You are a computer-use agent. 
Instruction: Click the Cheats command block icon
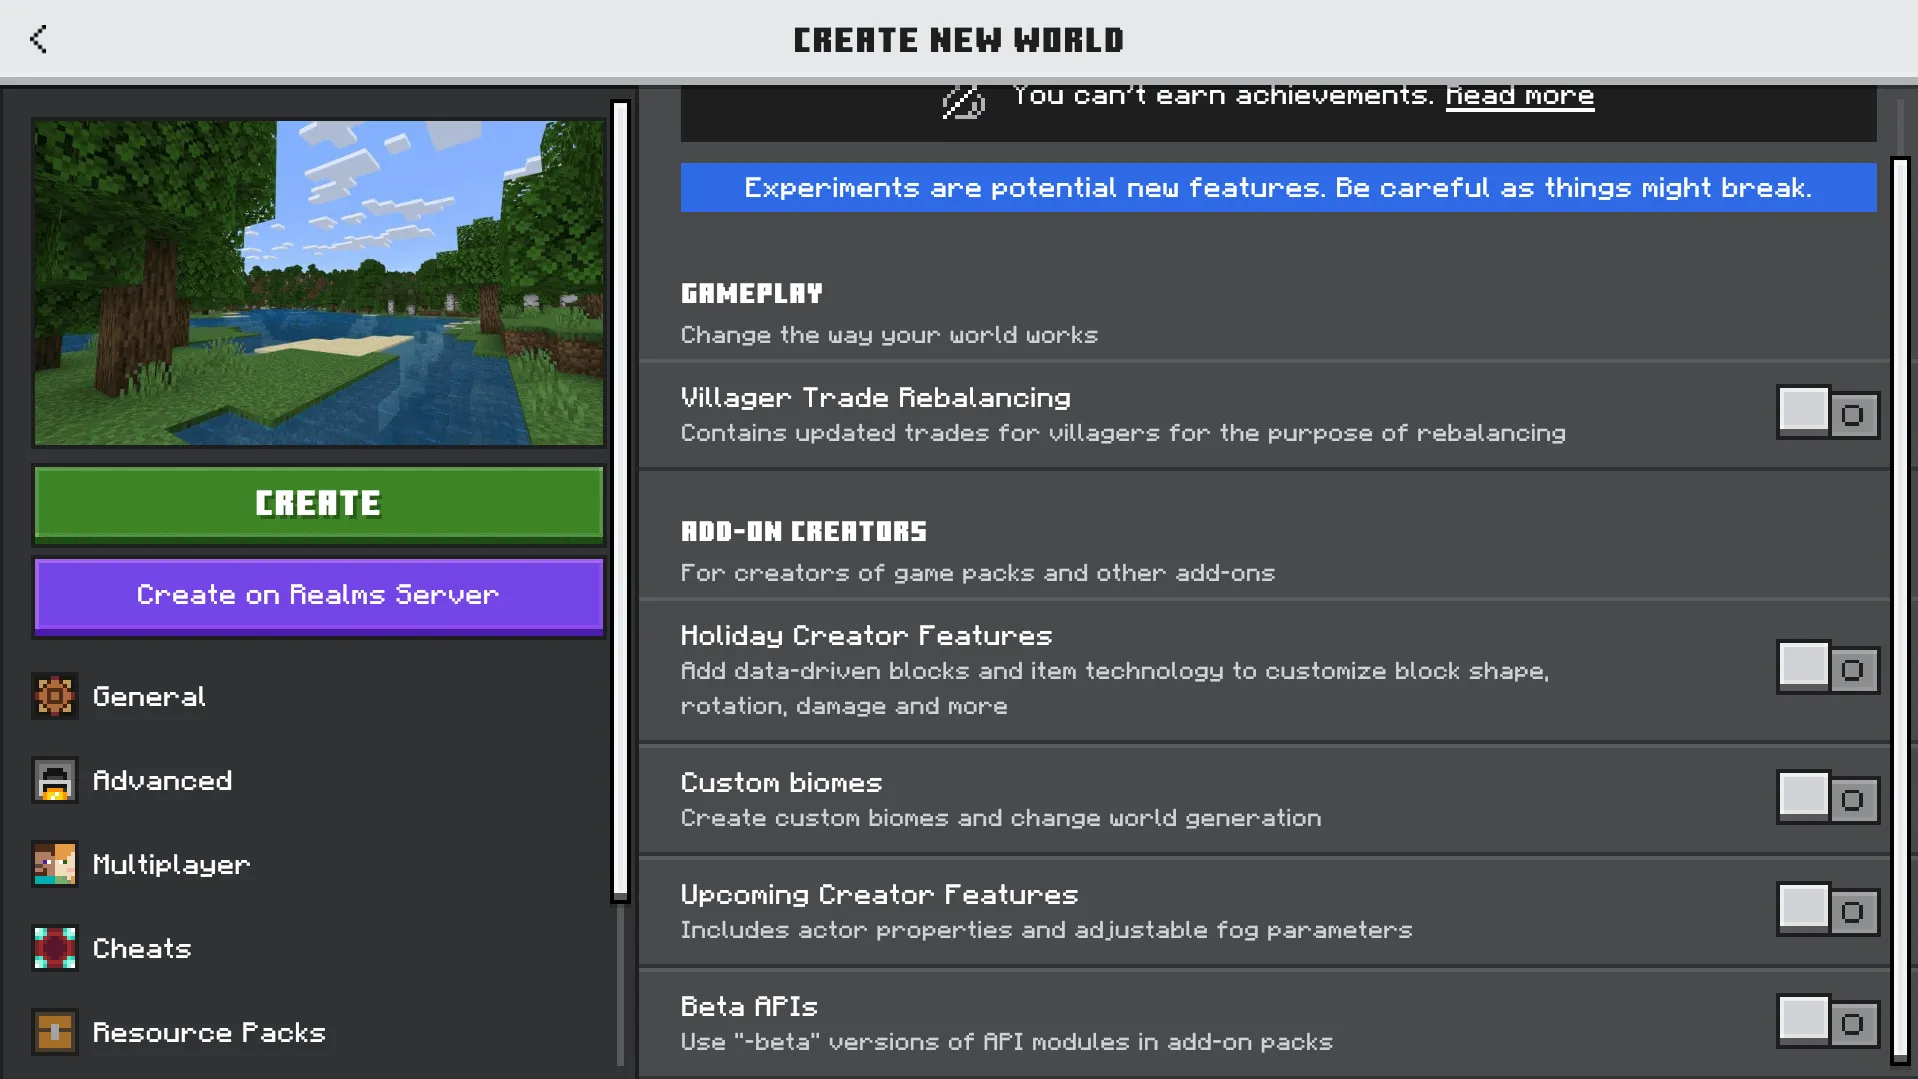[x=55, y=948]
